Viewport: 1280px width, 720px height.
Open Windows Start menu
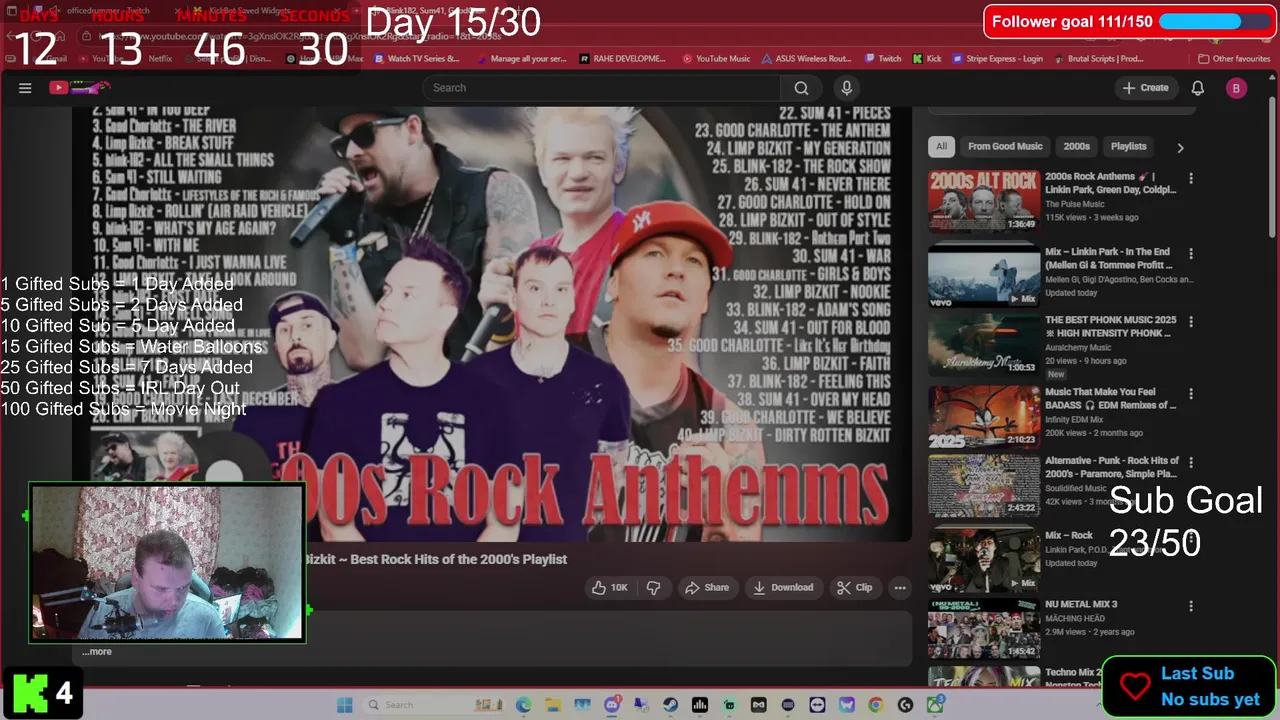click(x=344, y=705)
